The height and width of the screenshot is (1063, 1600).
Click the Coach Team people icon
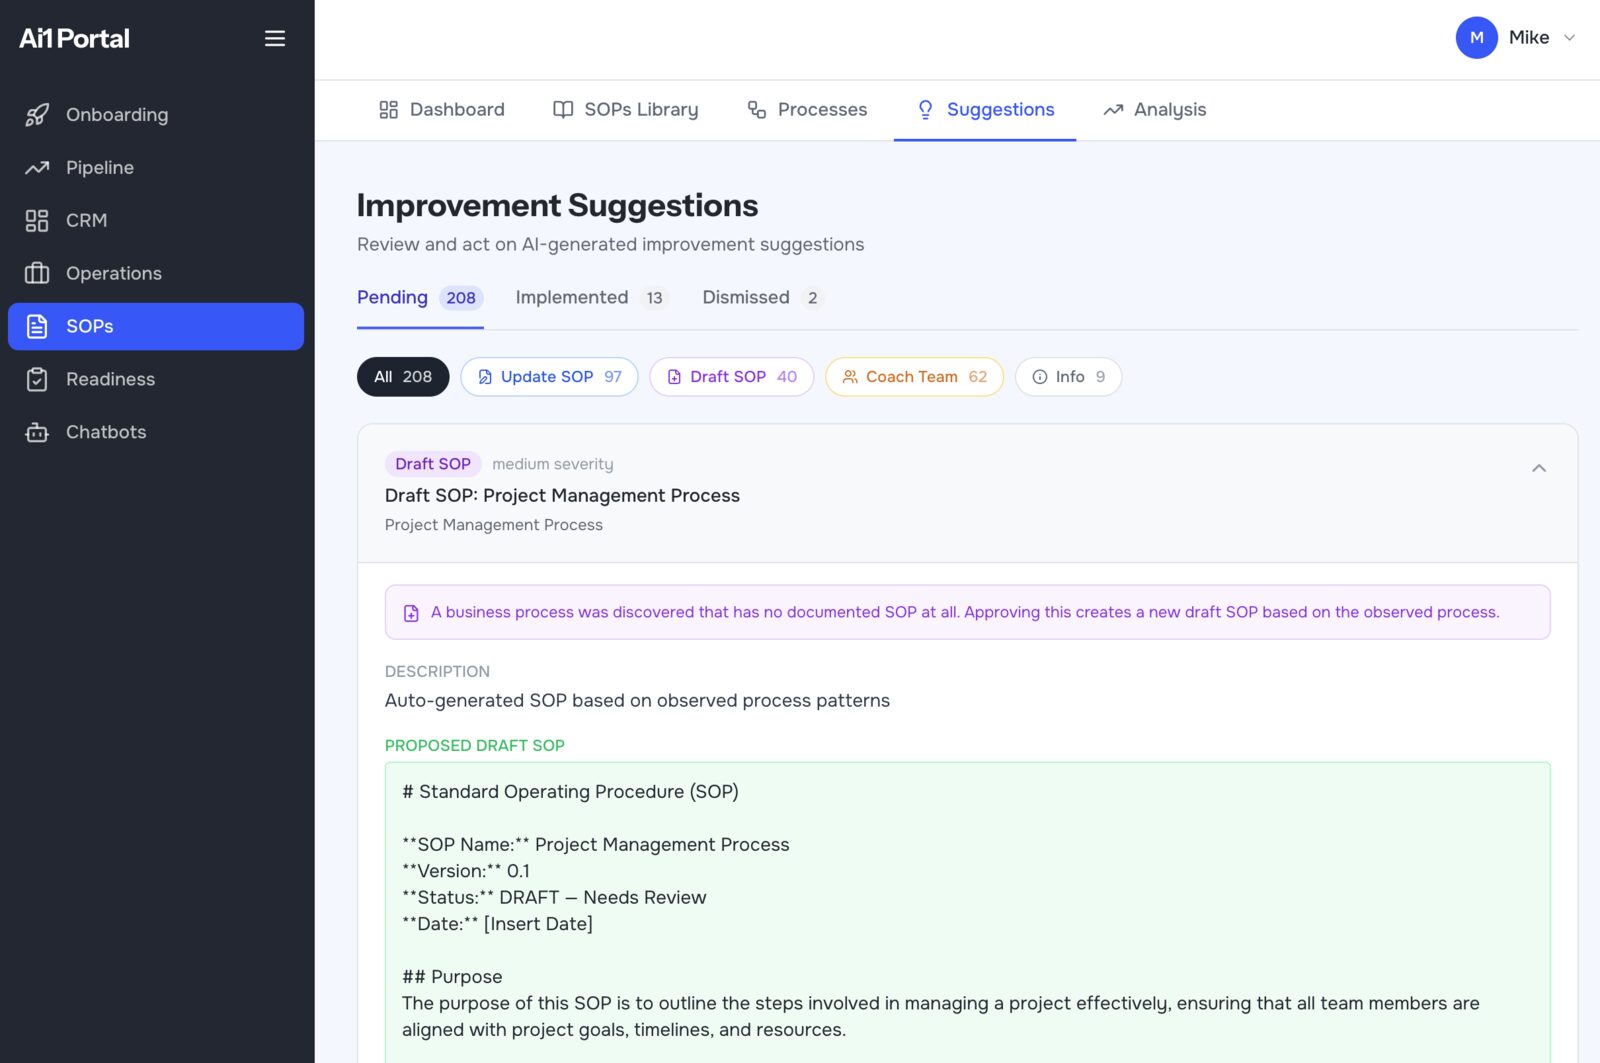pos(850,377)
